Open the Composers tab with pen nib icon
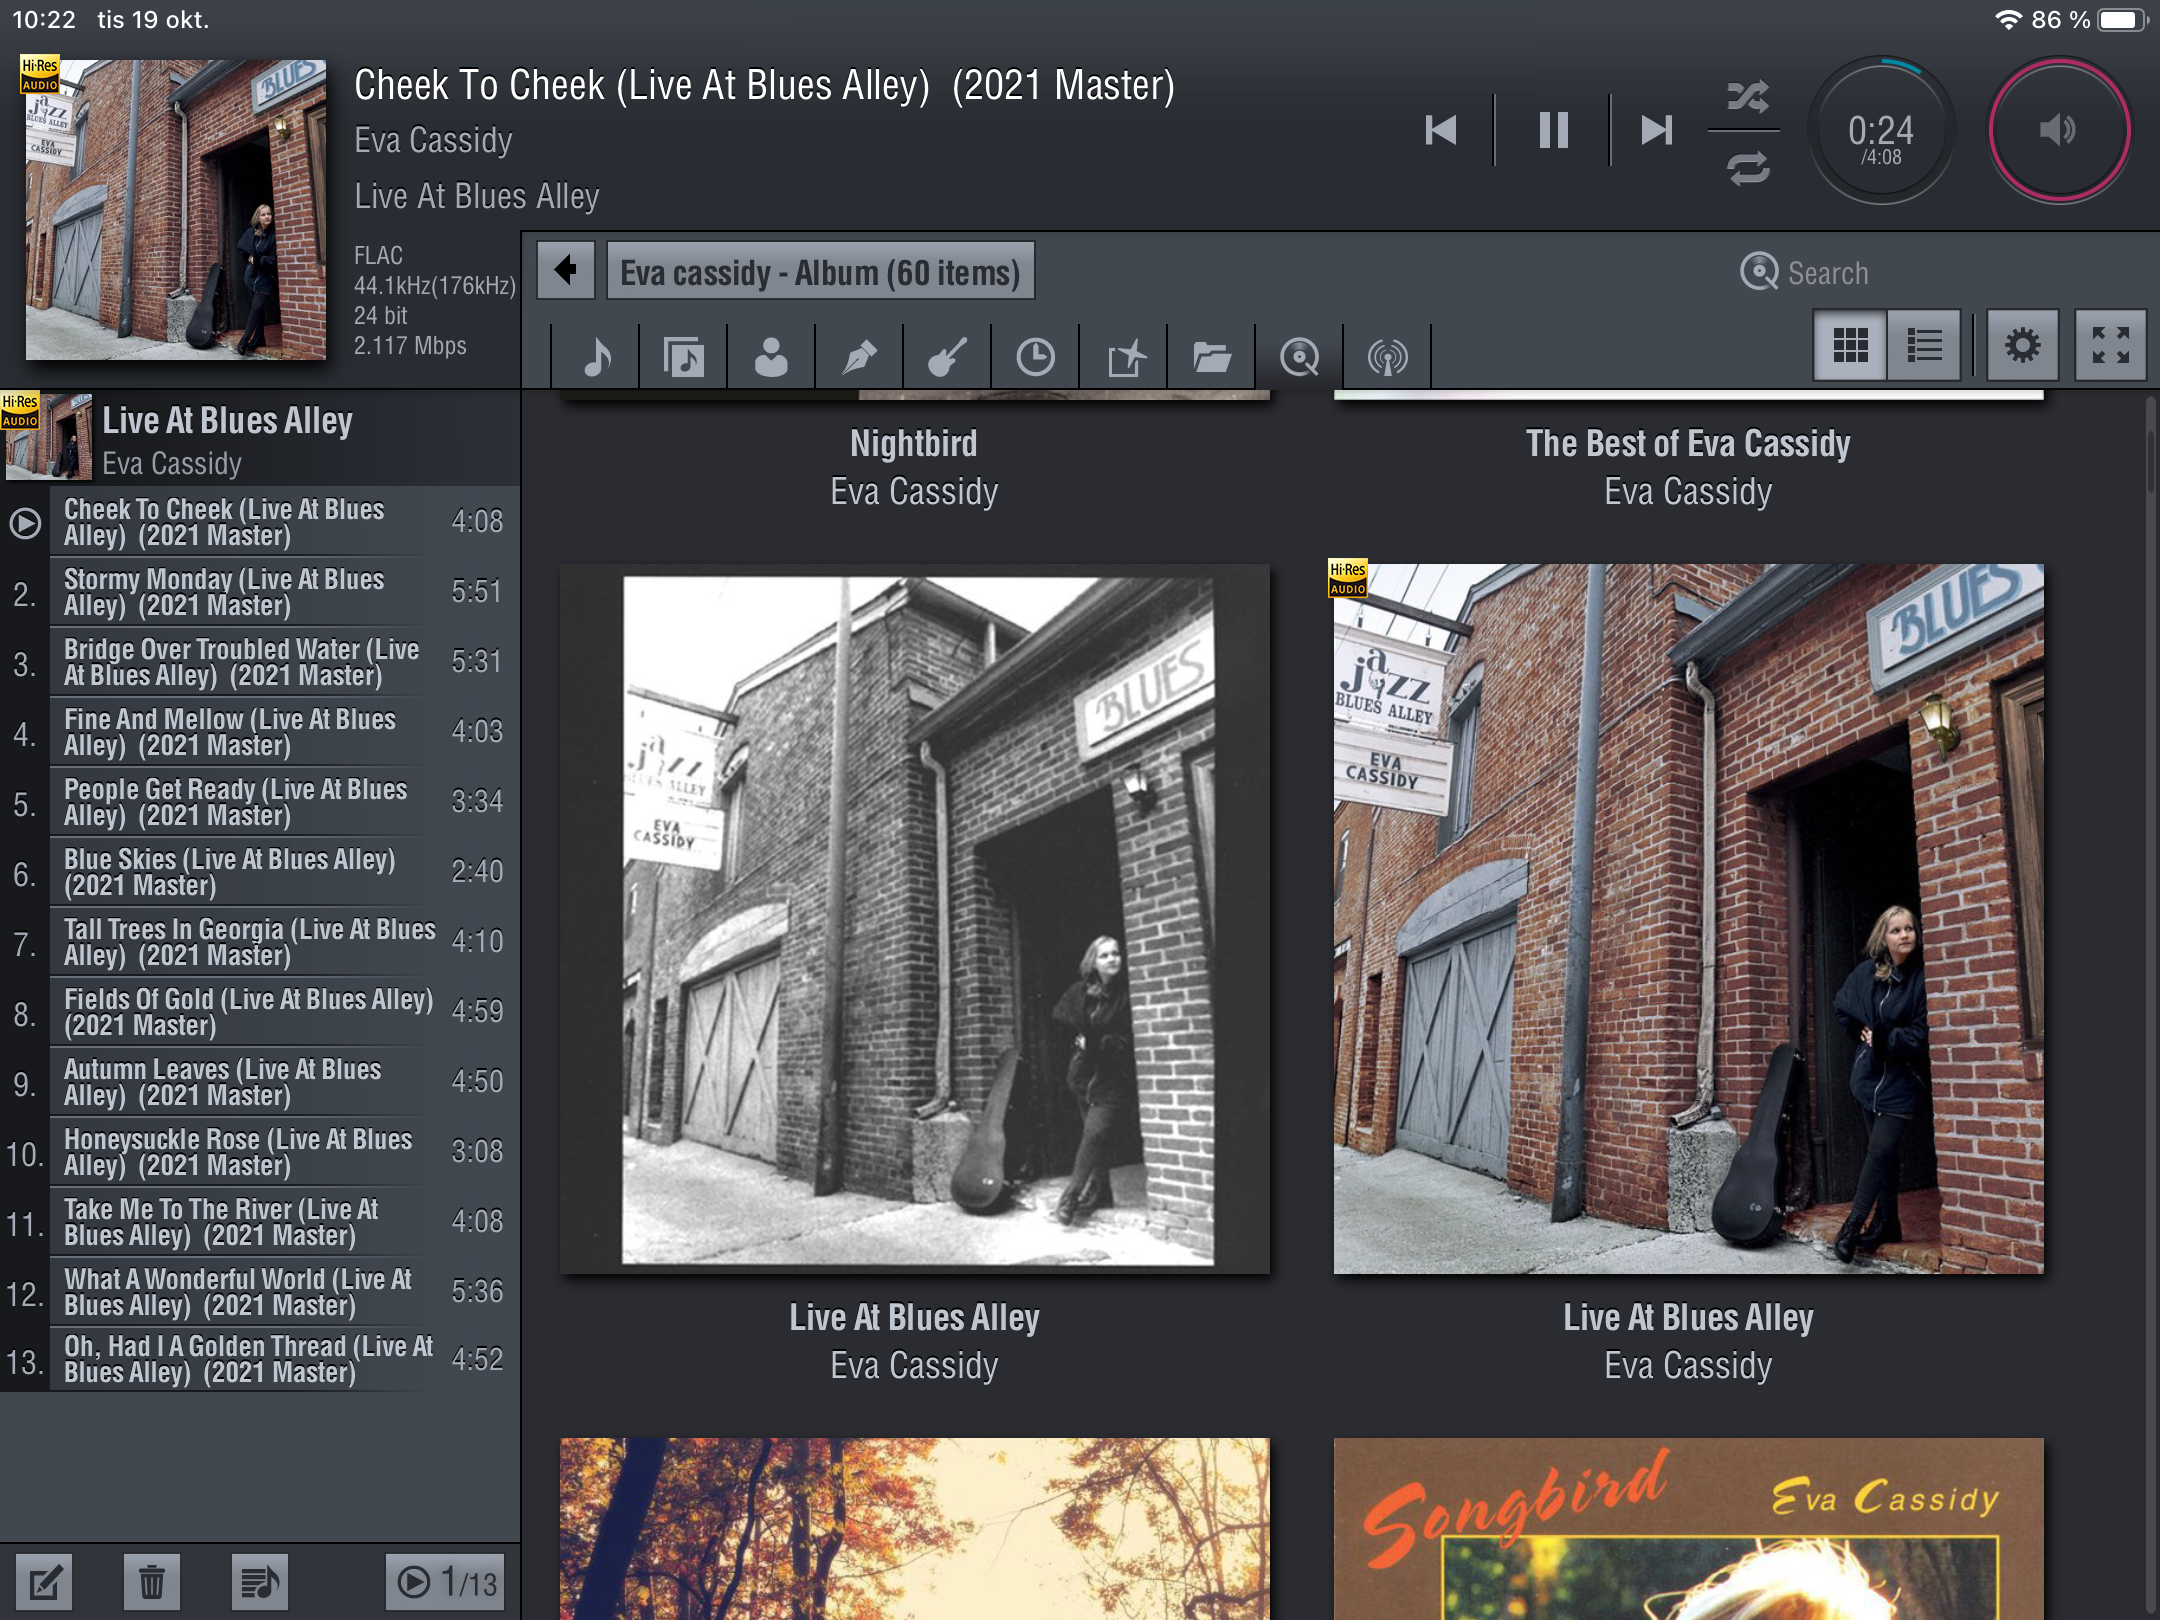2160x1620 pixels. coord(859,356)
